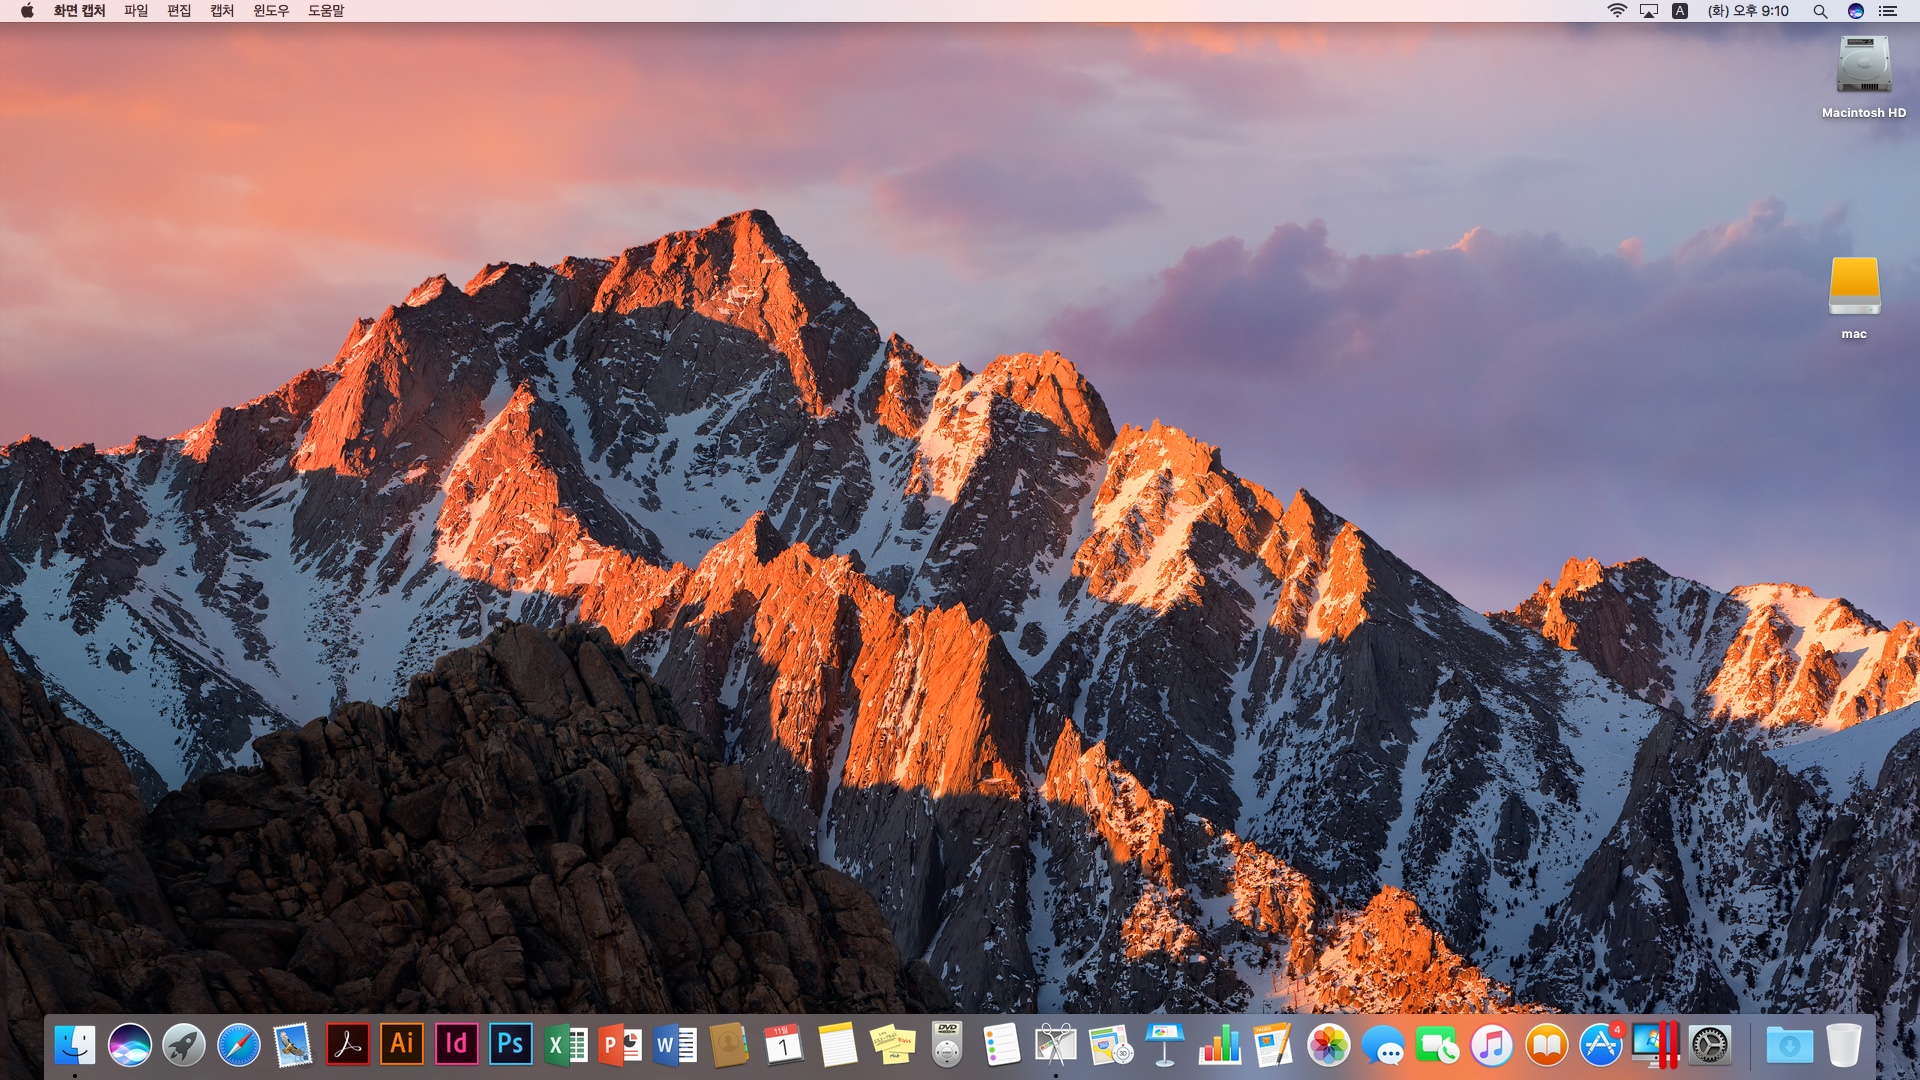Toggle Notification Center list icon
1920x1080 pixels.
(1888, 11)
